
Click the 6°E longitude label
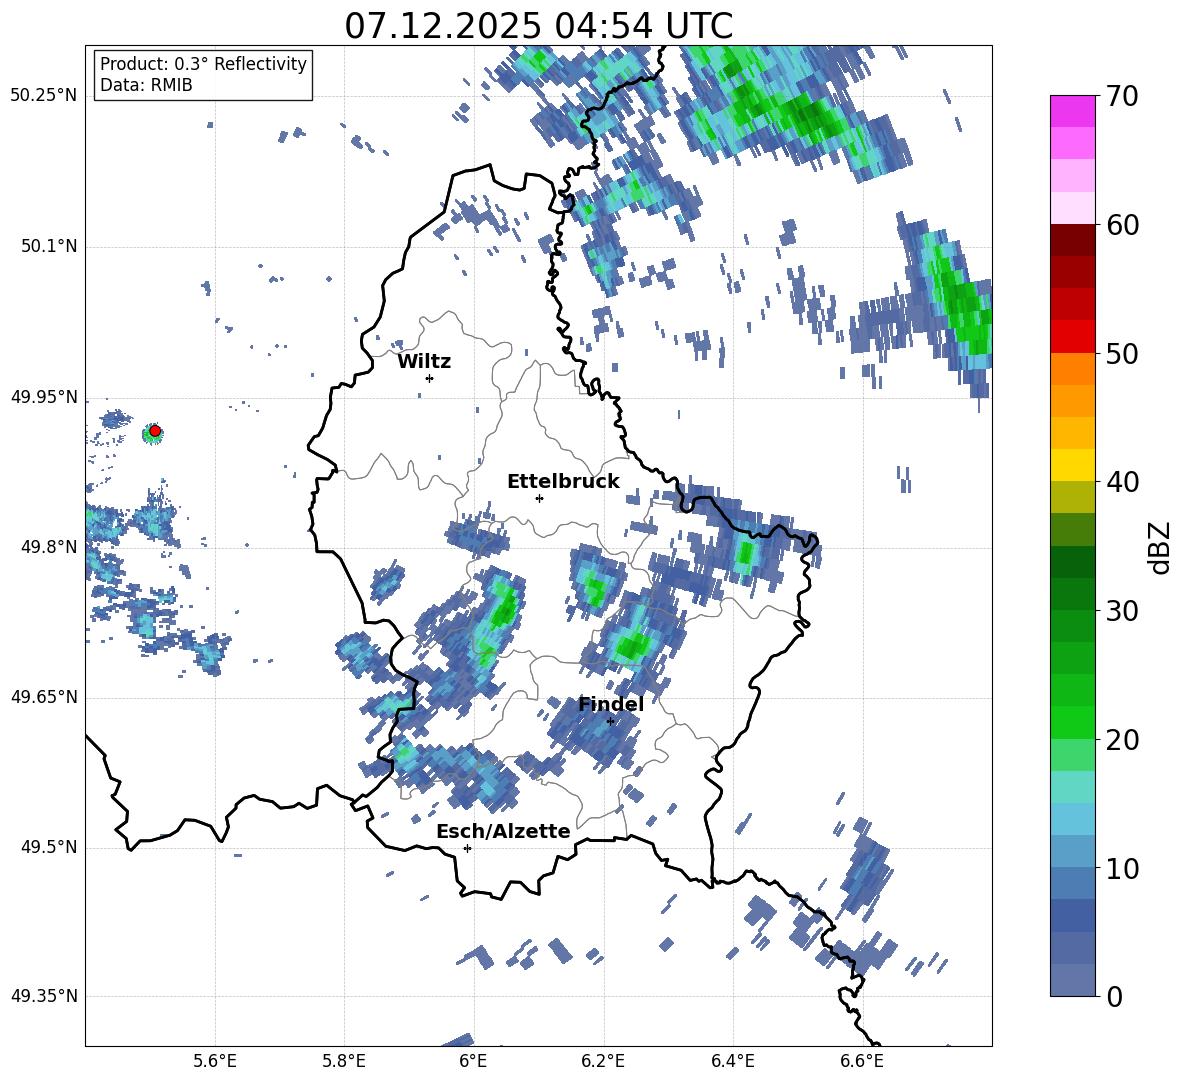473,1062
